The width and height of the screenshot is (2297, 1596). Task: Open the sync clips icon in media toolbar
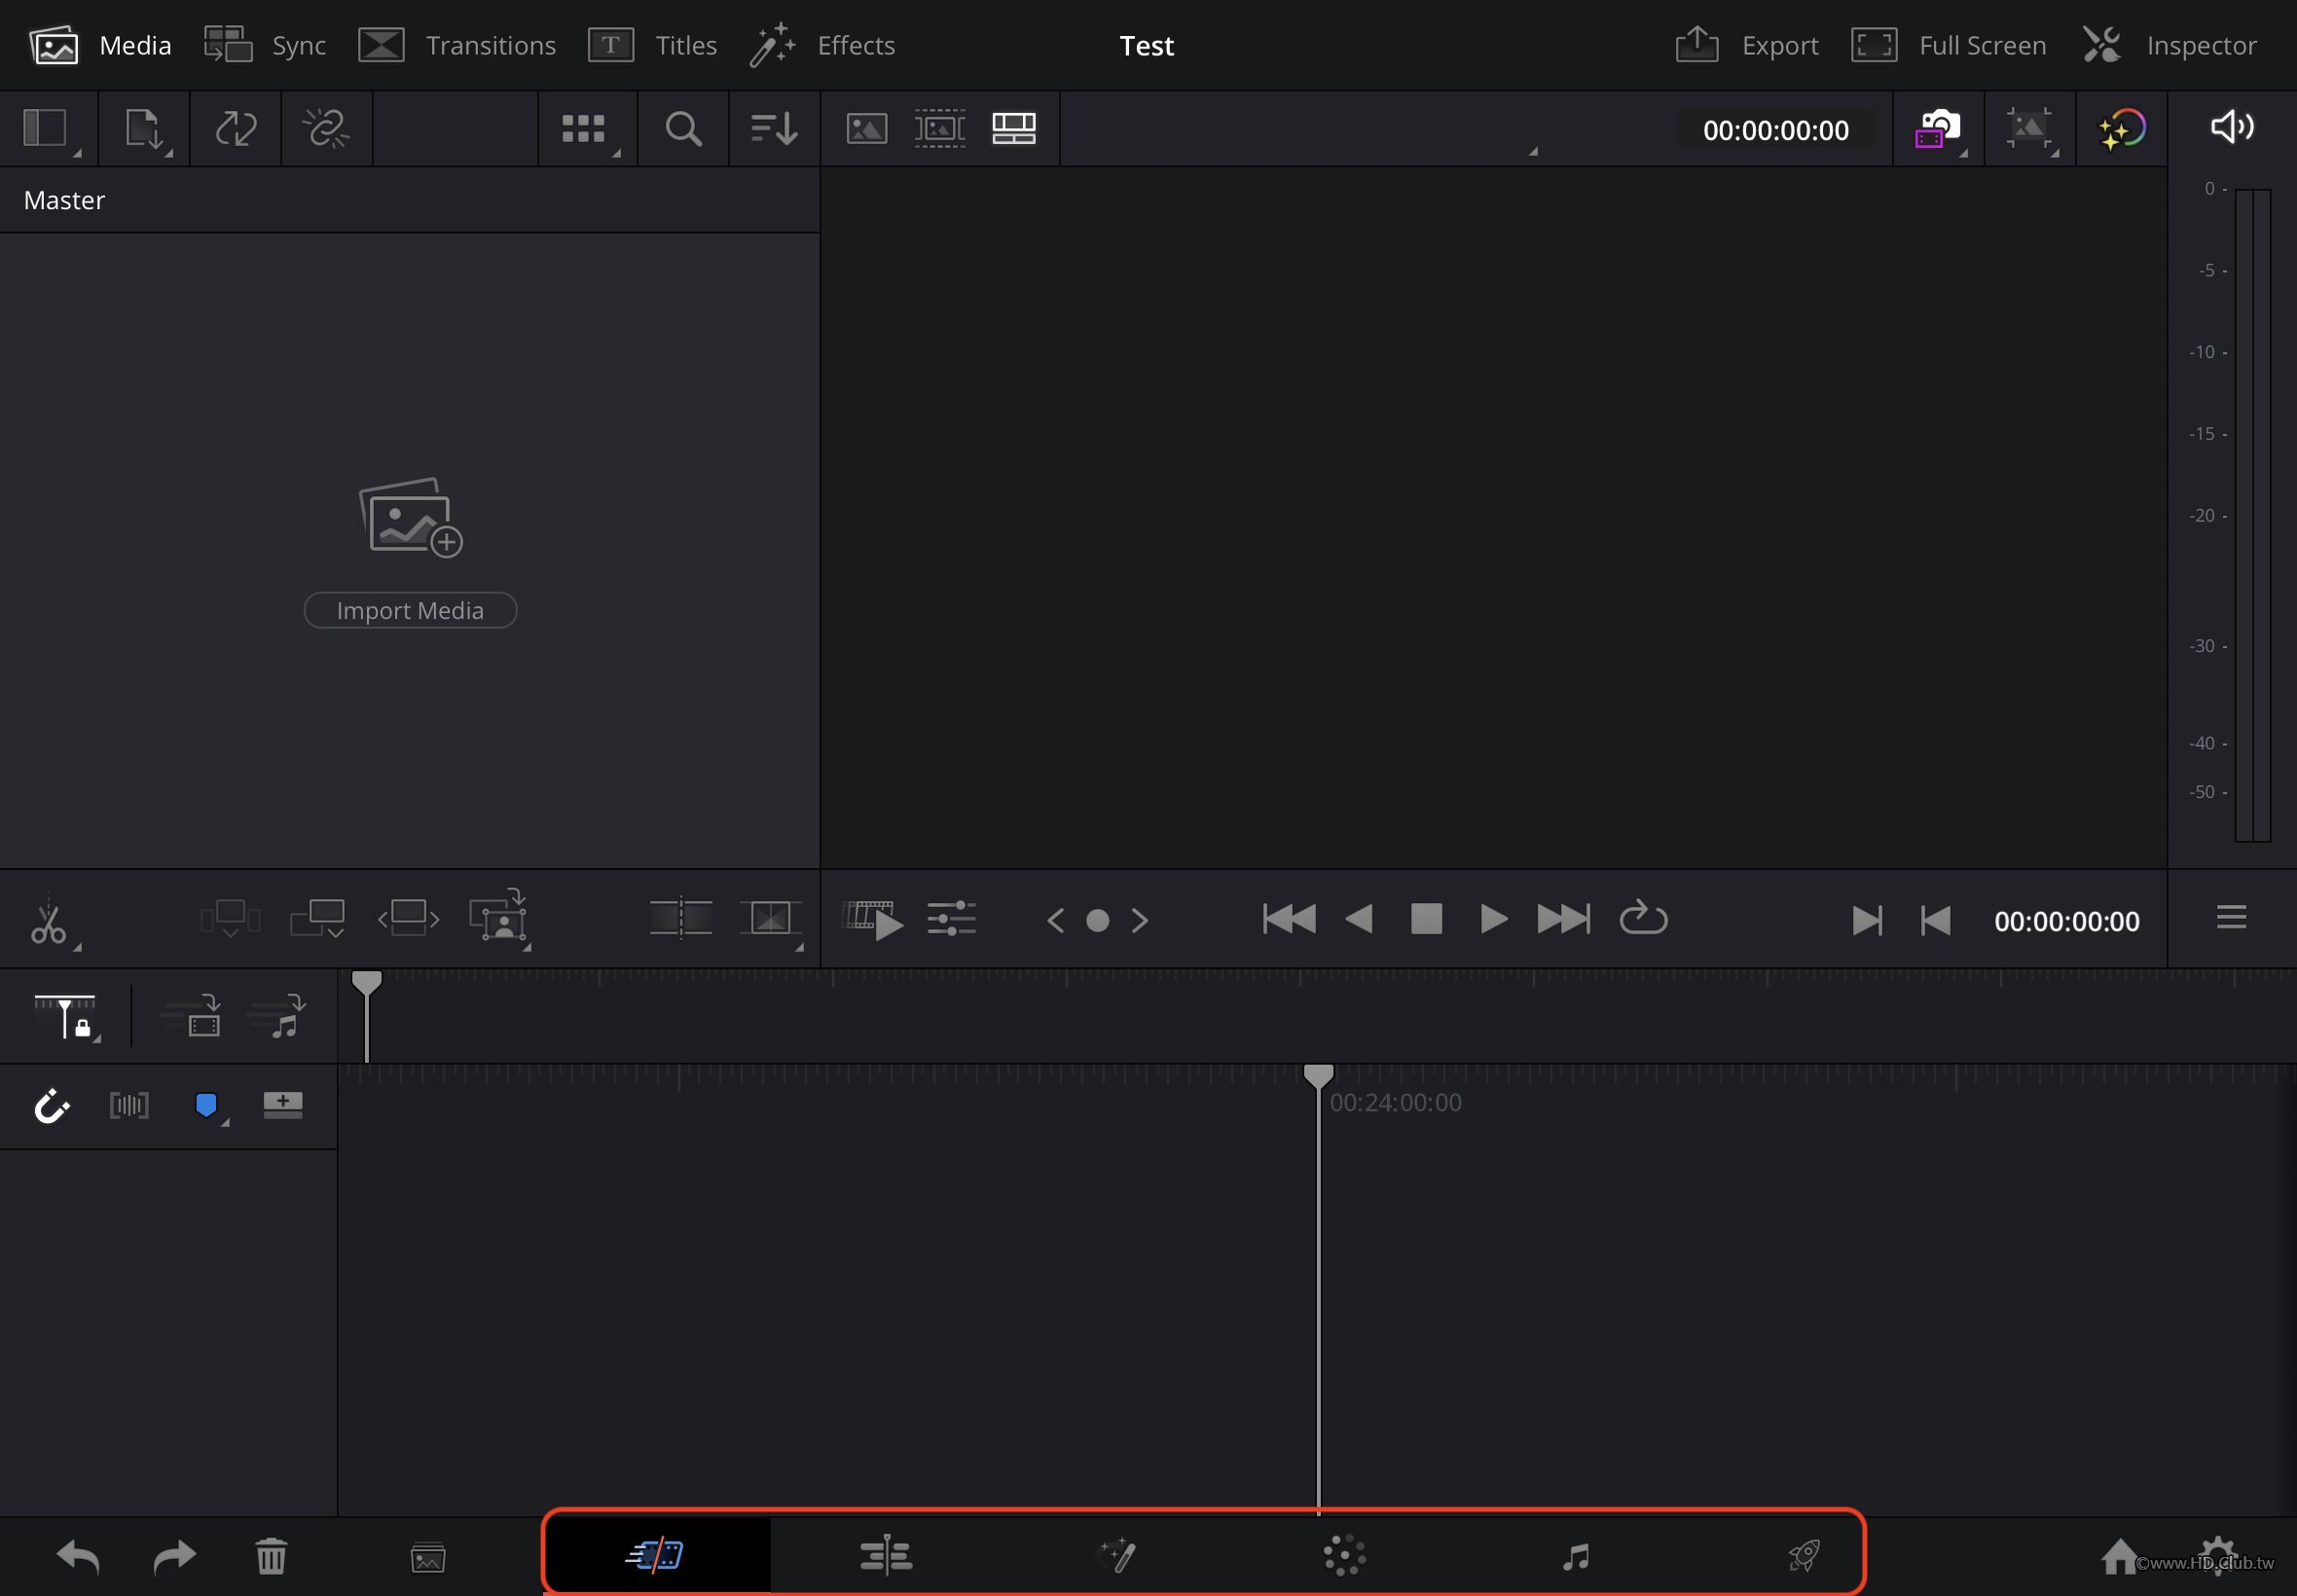point(236,129)
